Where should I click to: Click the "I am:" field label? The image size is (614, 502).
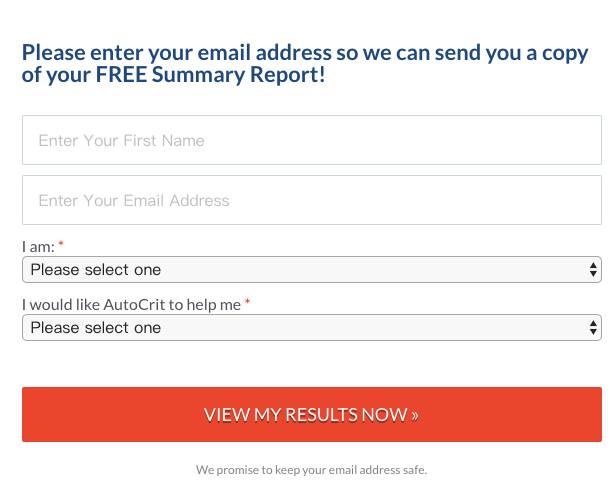pos(38,246)
